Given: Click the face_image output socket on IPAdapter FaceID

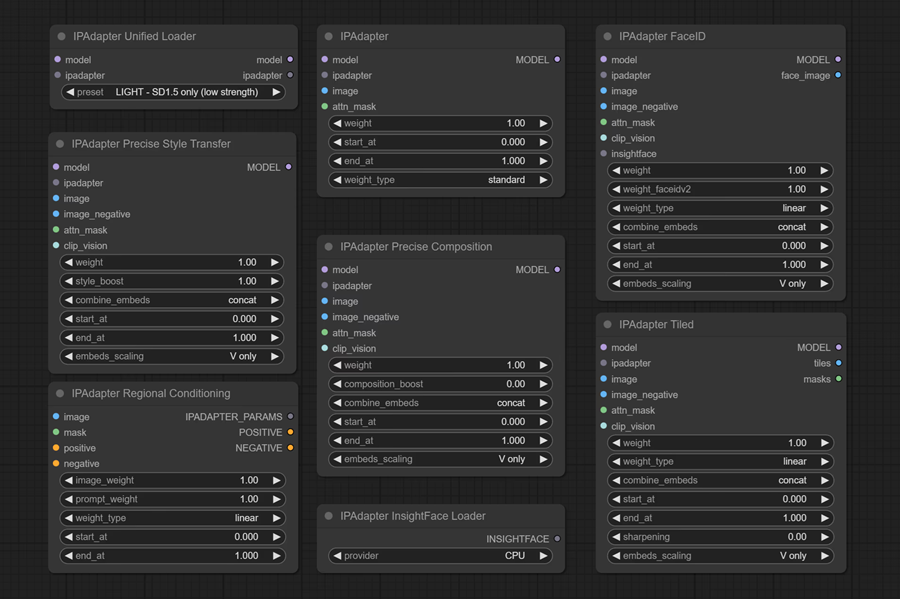Looking at the screenshot, I should coord(839,75).
